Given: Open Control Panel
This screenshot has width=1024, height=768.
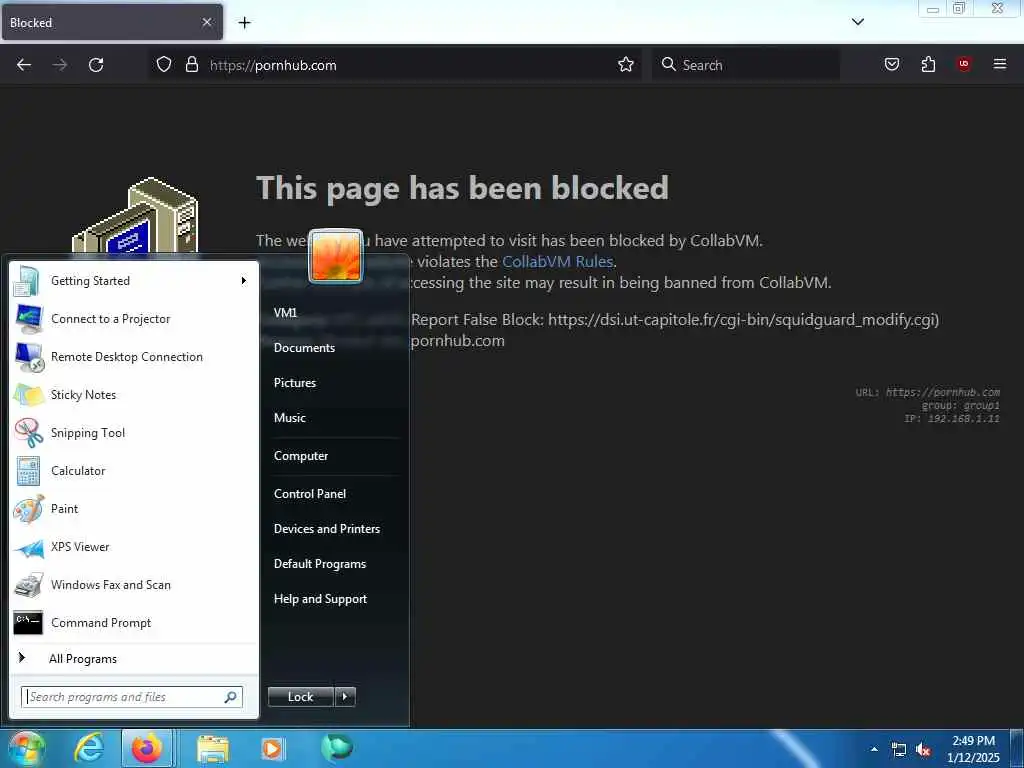Looking at the screenshot, I should 310,494.
